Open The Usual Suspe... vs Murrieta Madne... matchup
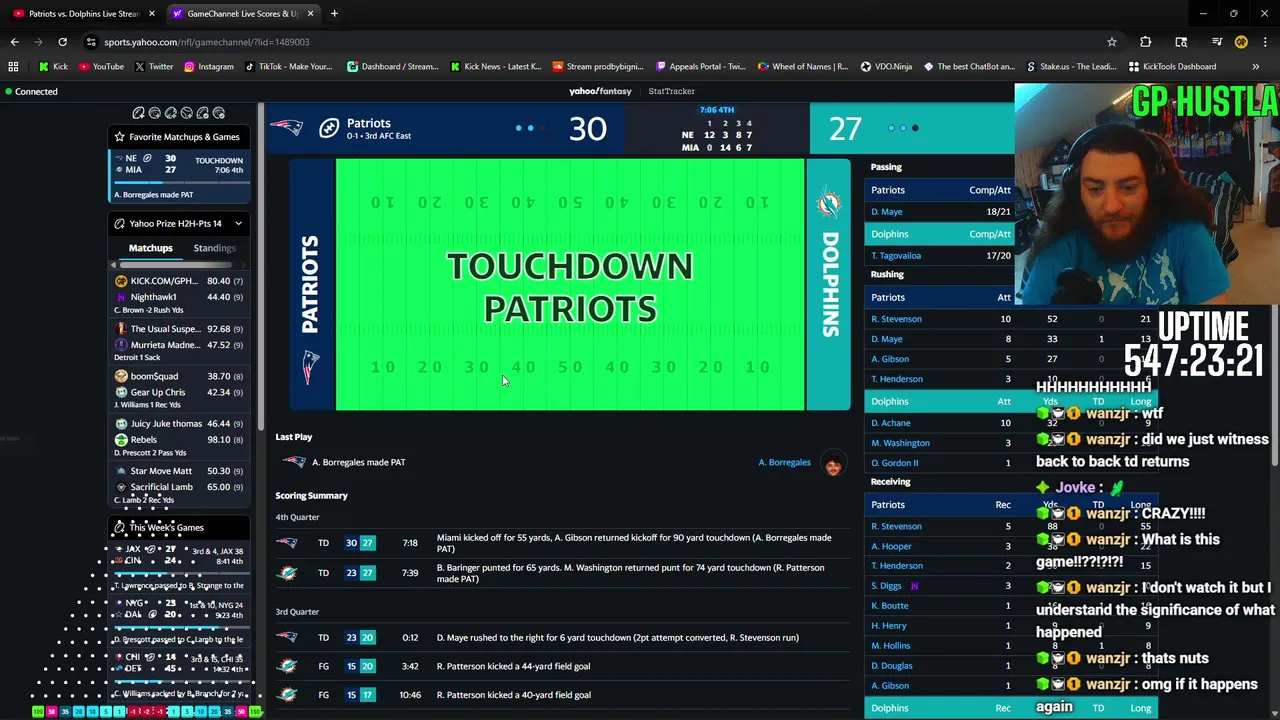 179,343
